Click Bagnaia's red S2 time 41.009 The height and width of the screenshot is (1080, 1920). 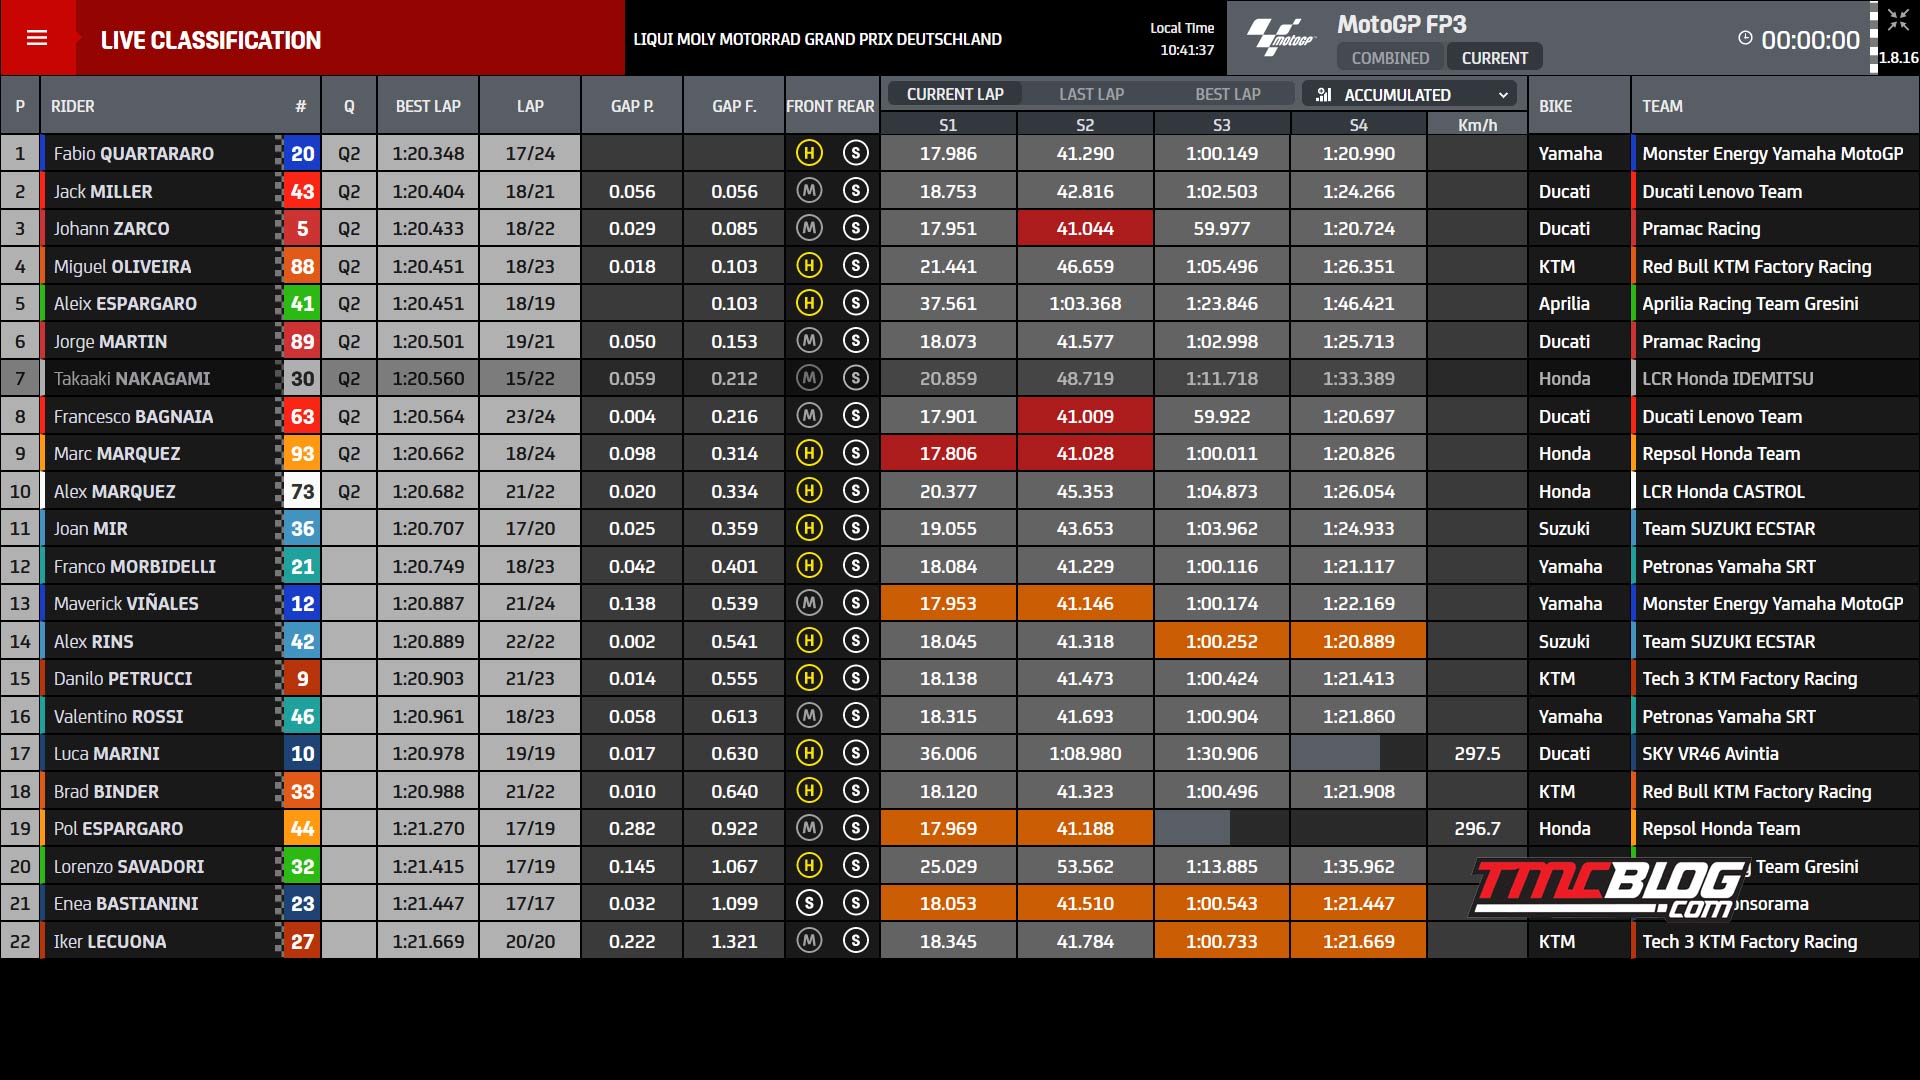pyautogui.click(x=1085, y=416)
